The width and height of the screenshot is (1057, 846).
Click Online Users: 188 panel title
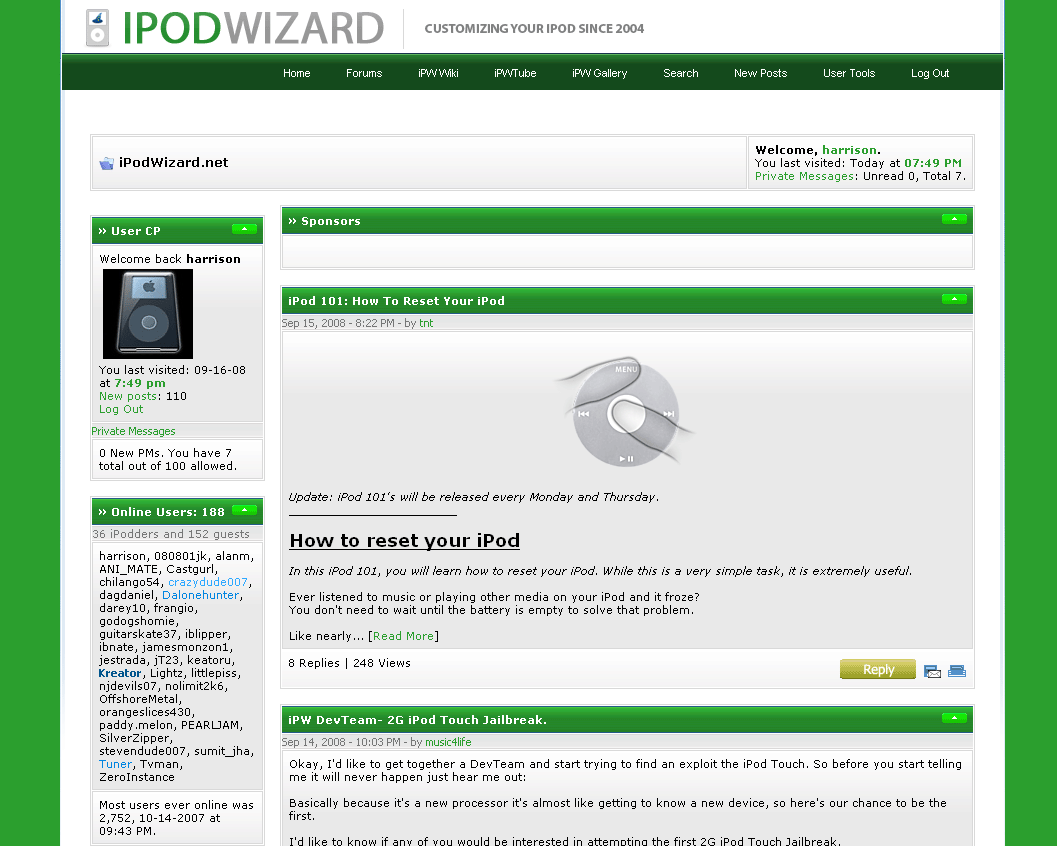click(x=167, y=512)
